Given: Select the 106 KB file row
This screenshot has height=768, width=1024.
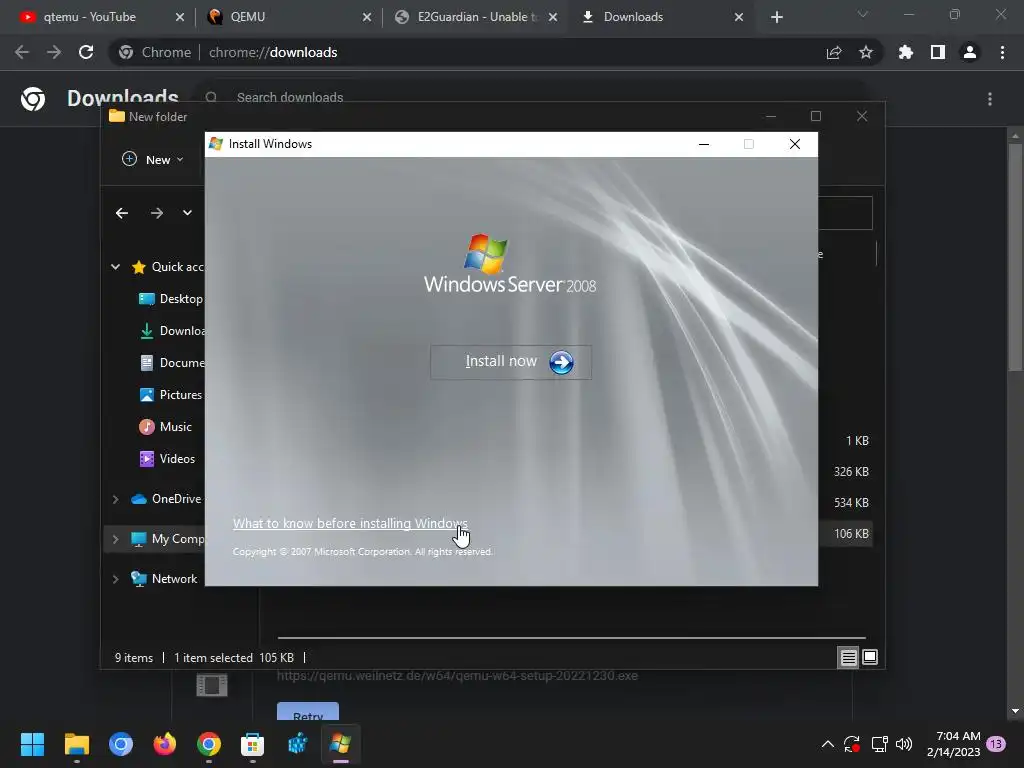Looking at the screenshot, I should coord(846,534).
